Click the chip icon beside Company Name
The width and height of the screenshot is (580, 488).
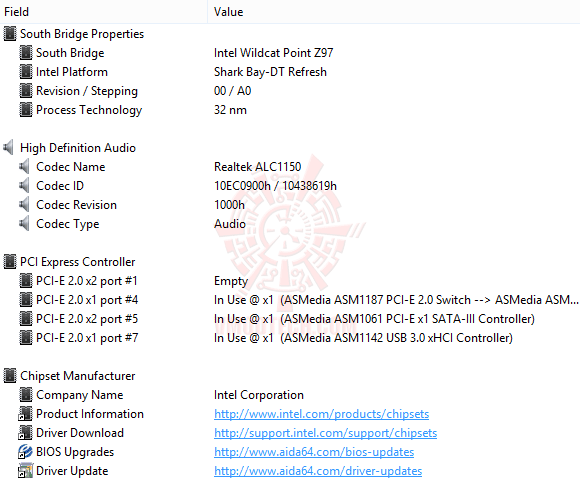point(26,394)
